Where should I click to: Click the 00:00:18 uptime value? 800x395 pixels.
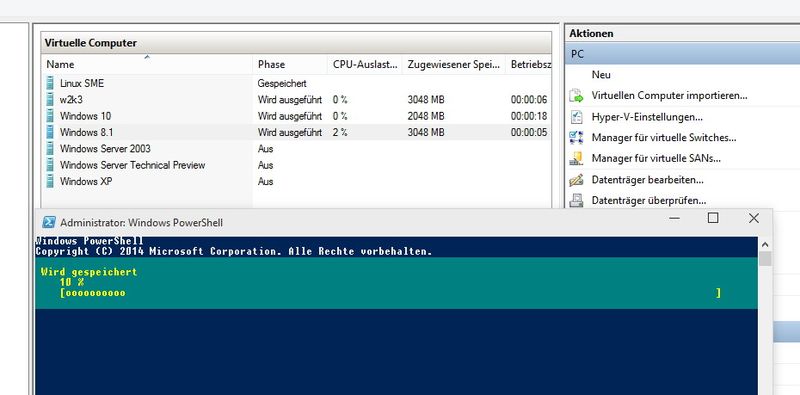tap(529, 116)
